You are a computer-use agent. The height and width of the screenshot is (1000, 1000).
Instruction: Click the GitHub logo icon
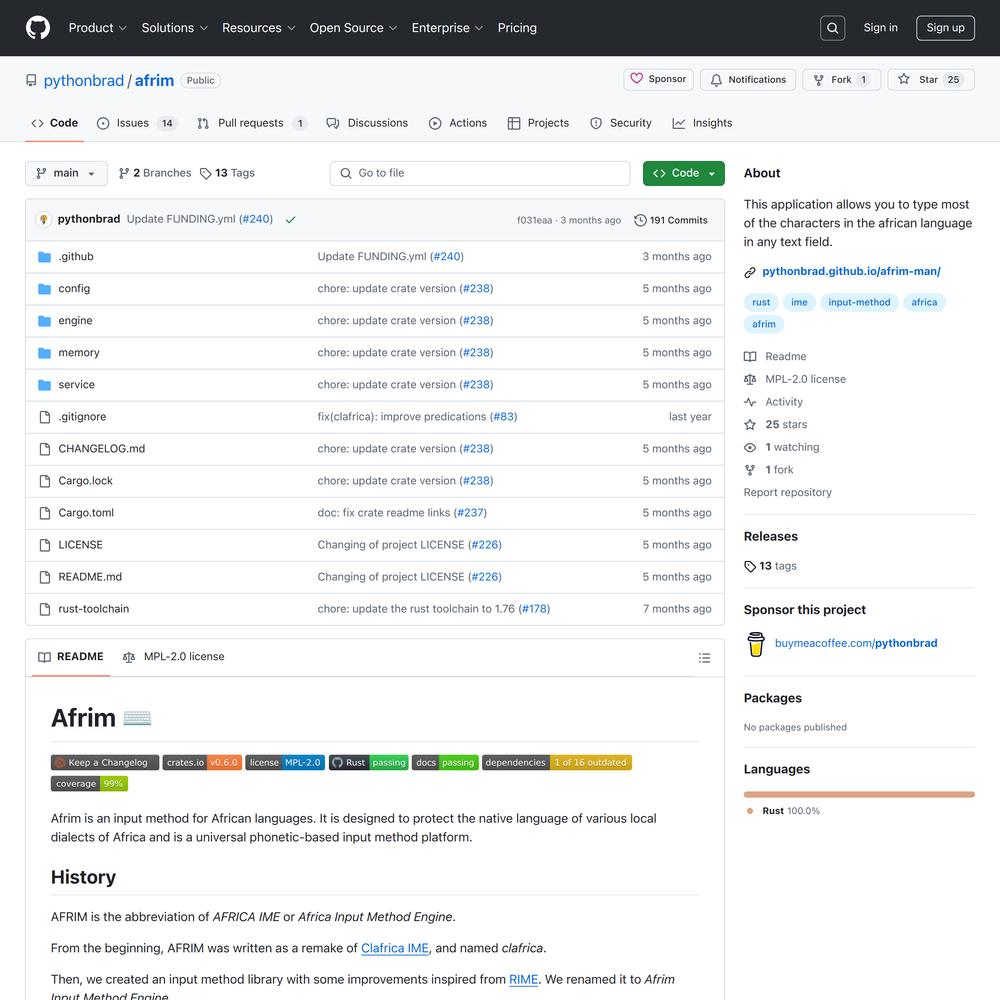pyautogui.click(x=38, y=28)
